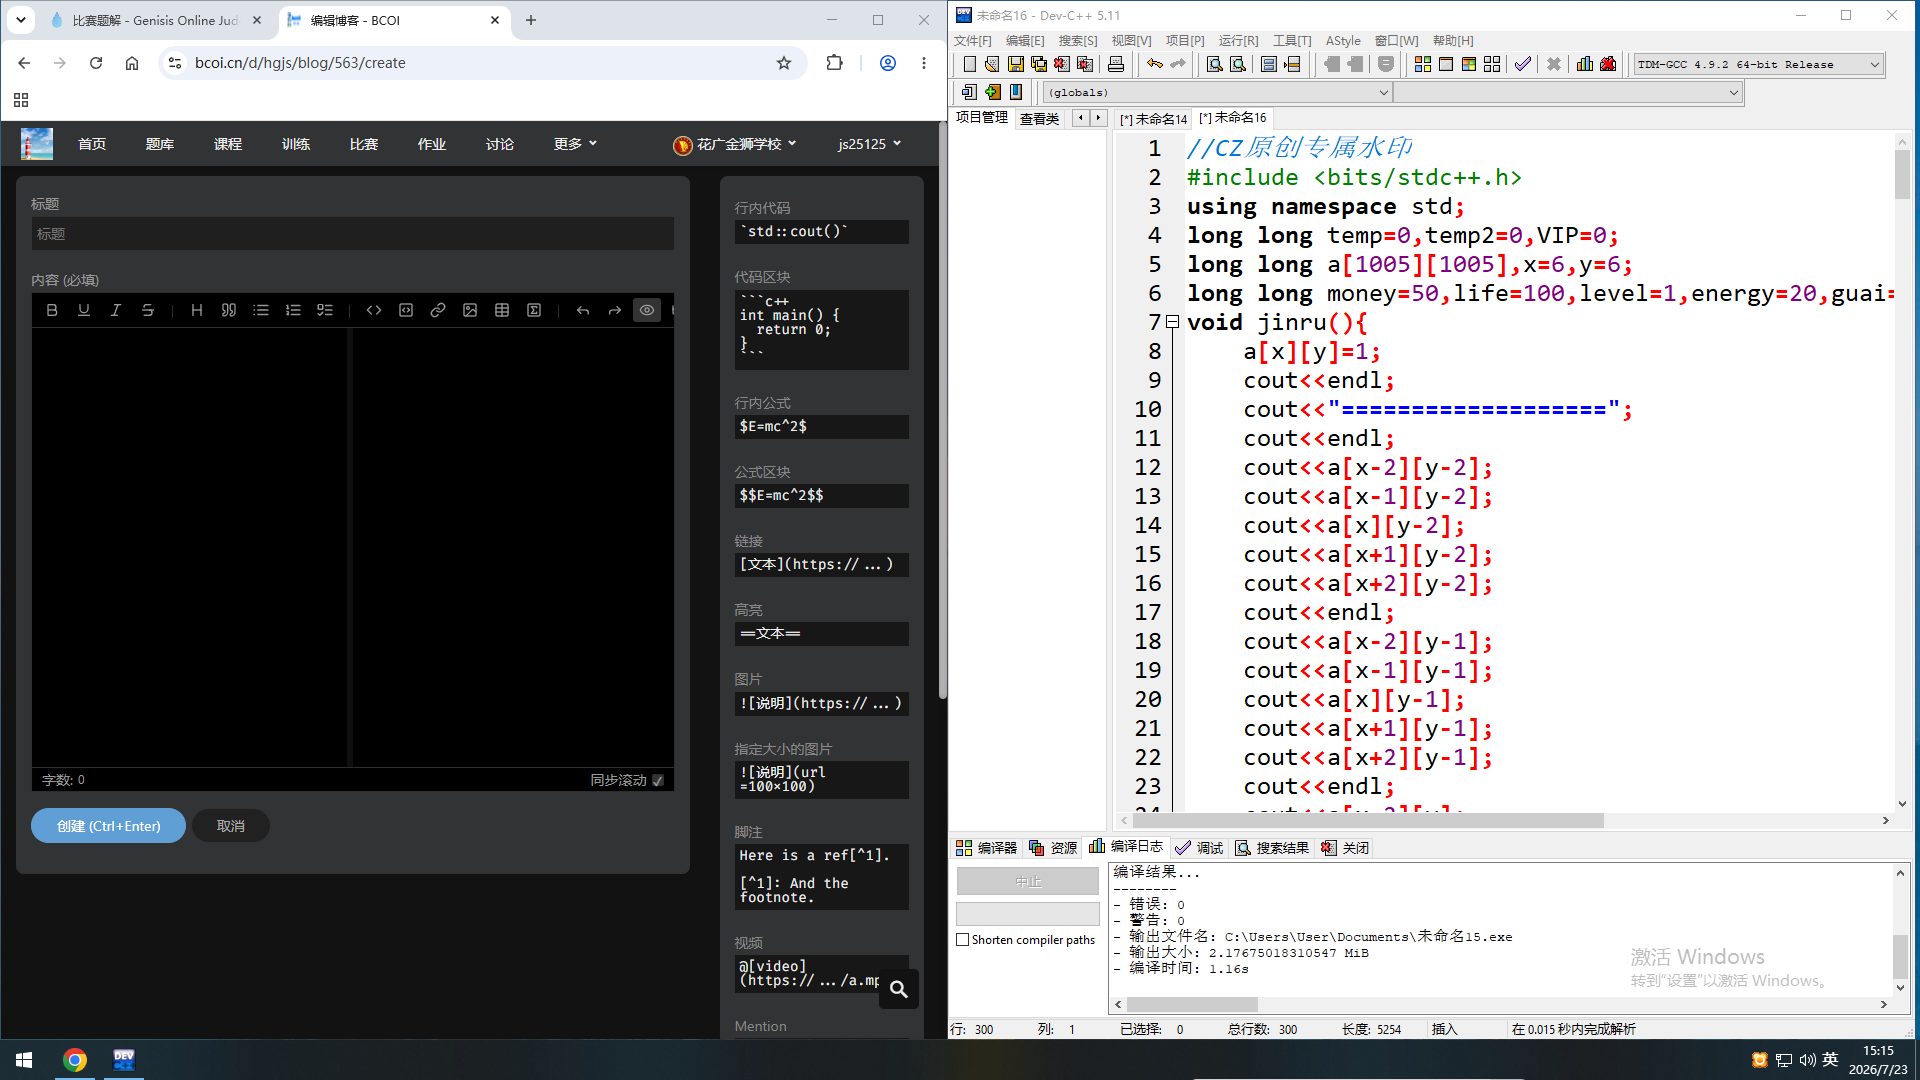Open the Windows Start menu
The height and width of the screenshot is (1080, 1920).
(24, 1059)
